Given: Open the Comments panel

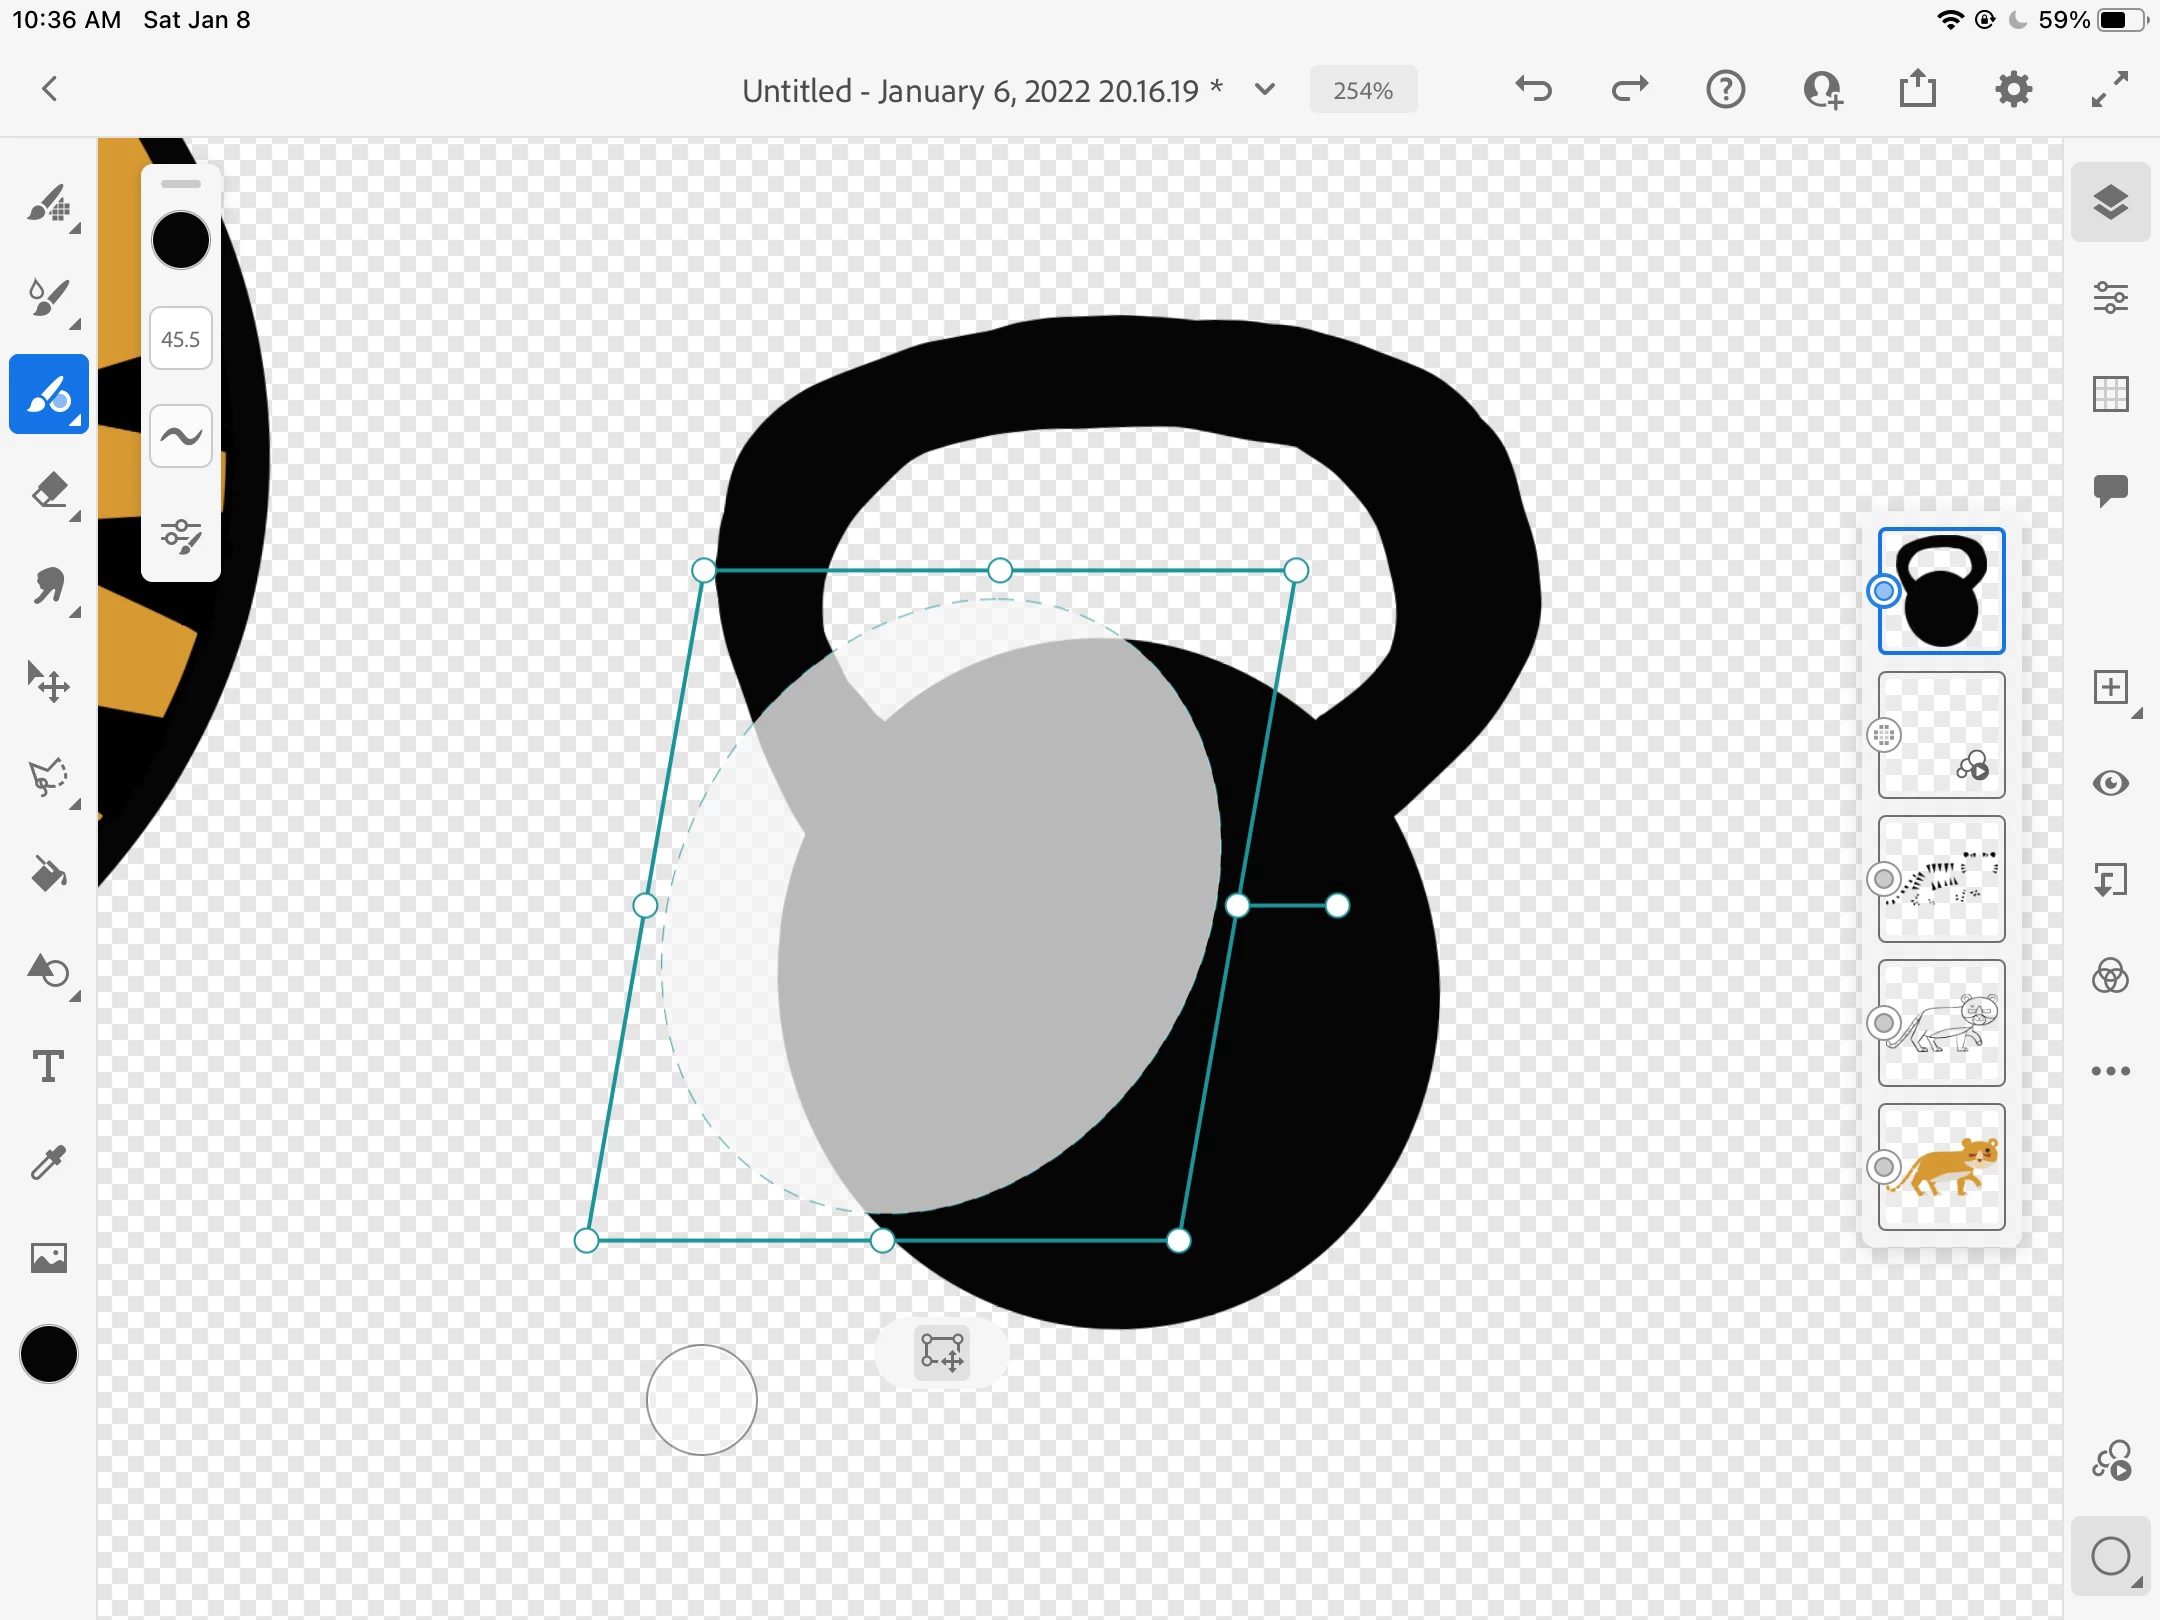Looking at the screenshot, I should pos(2110,490).
